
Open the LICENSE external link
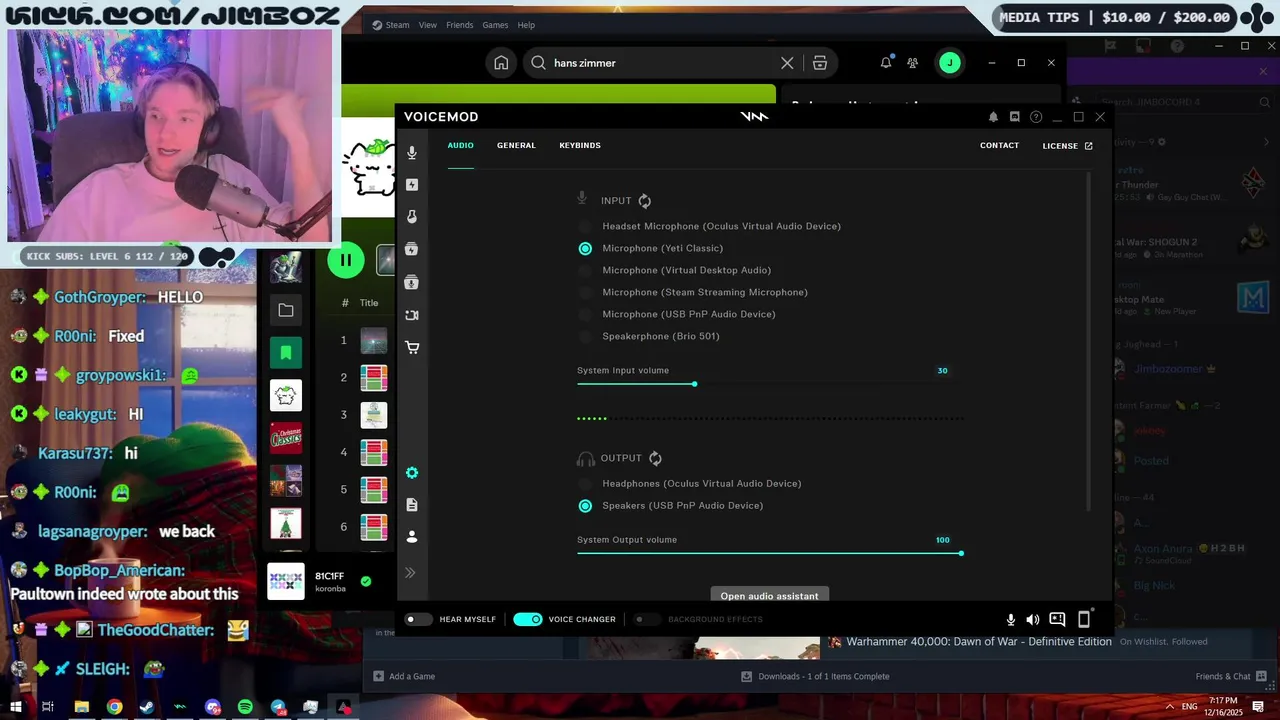pyautogui.click(x=1067, y=146)
